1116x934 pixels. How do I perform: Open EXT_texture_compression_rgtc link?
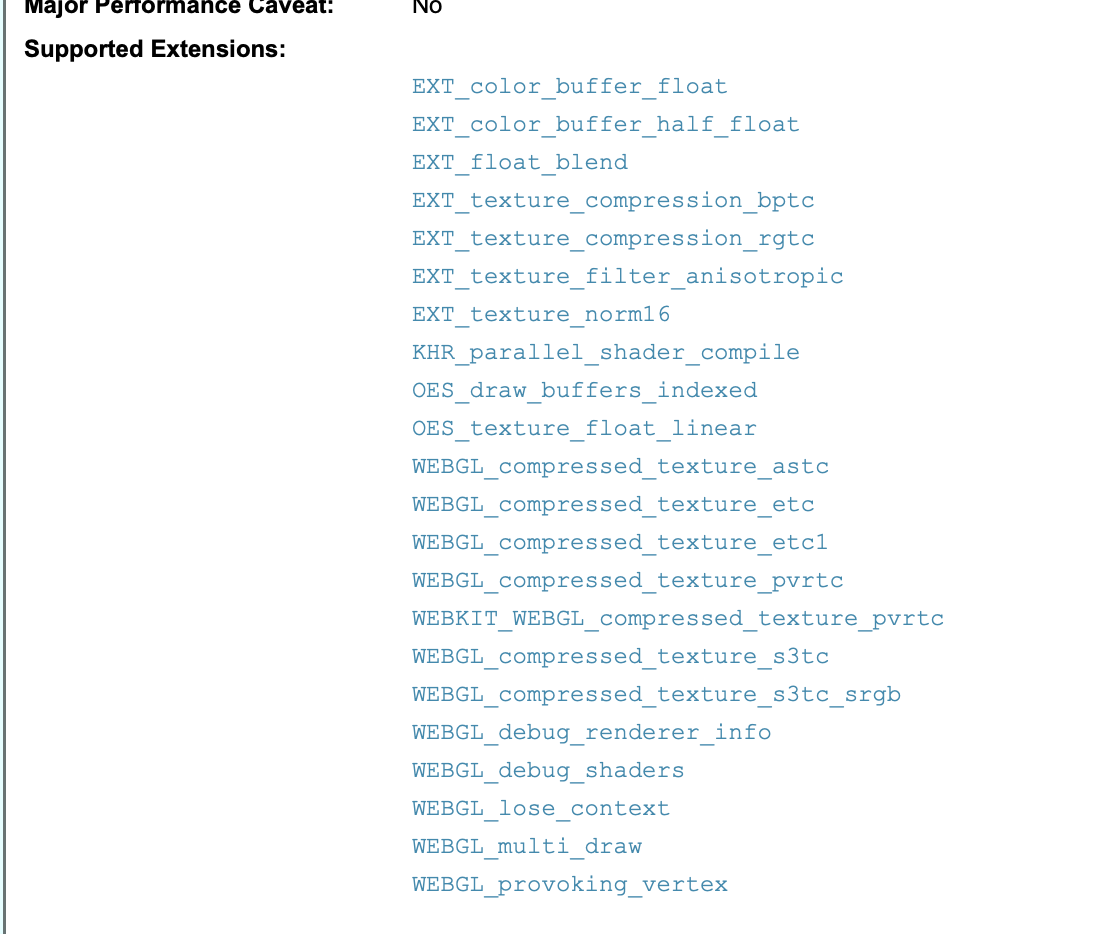tap(613, 238)
